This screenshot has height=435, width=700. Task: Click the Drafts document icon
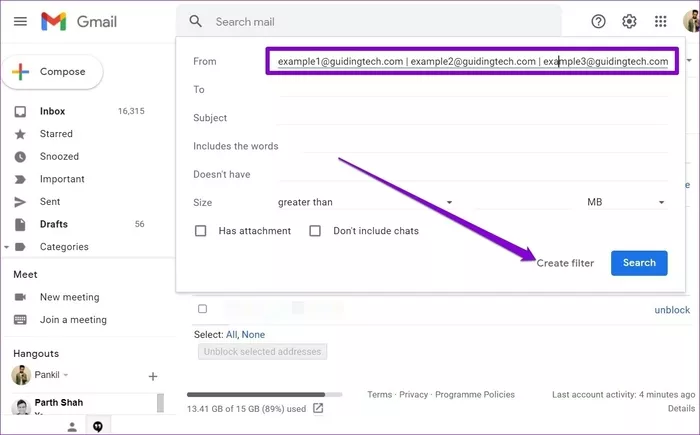coord(20,224)
